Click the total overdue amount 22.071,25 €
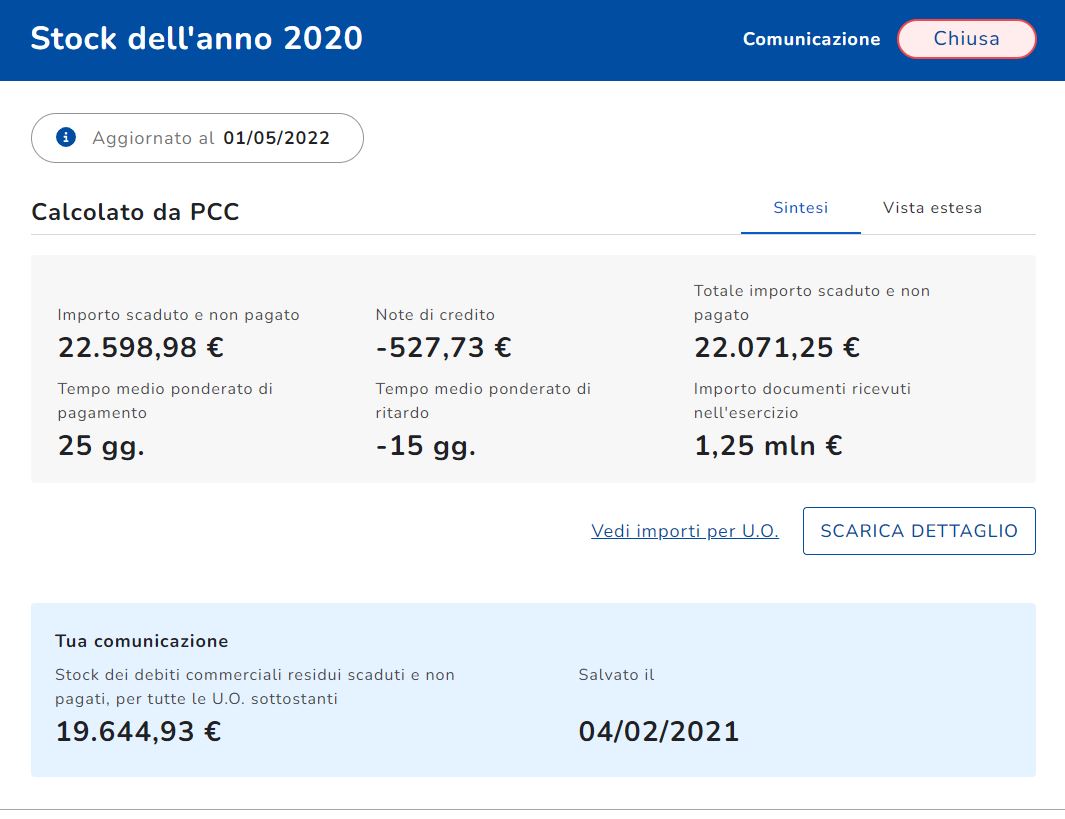1065x819 pixels. tap(777, 347)
